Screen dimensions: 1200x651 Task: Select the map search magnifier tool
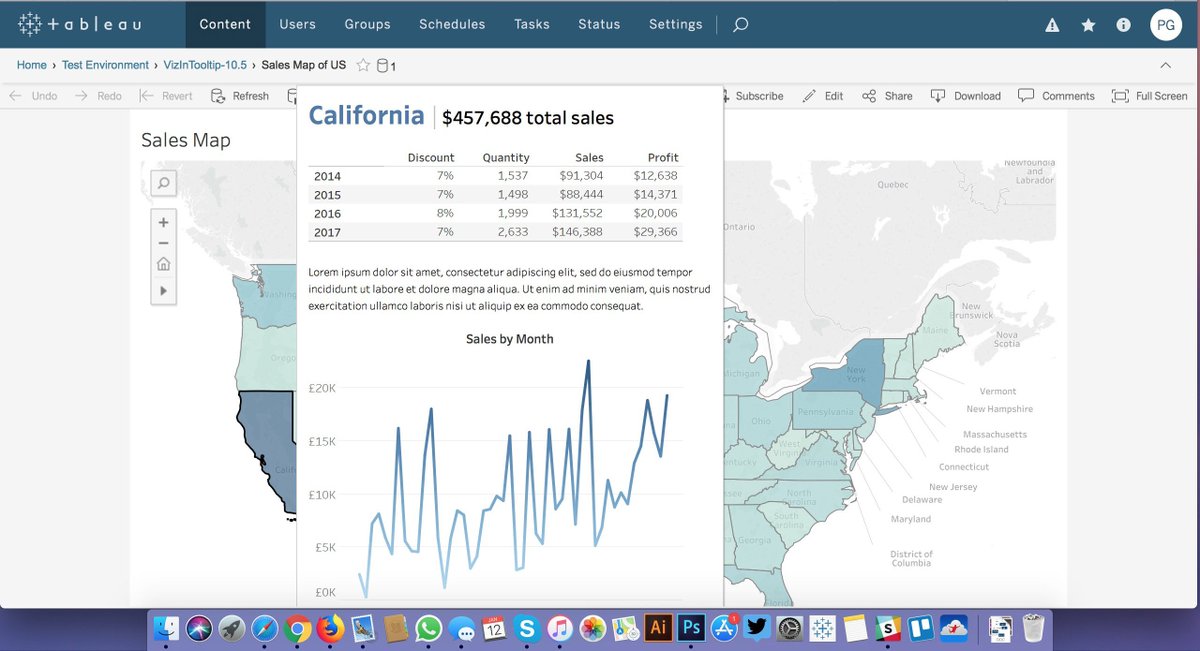(x=163, y=183)
